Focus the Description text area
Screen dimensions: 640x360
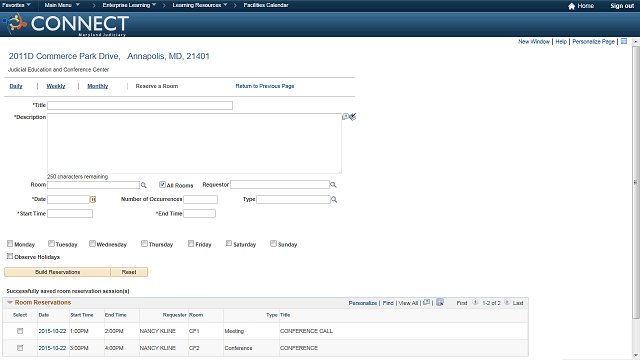(194, 143)
